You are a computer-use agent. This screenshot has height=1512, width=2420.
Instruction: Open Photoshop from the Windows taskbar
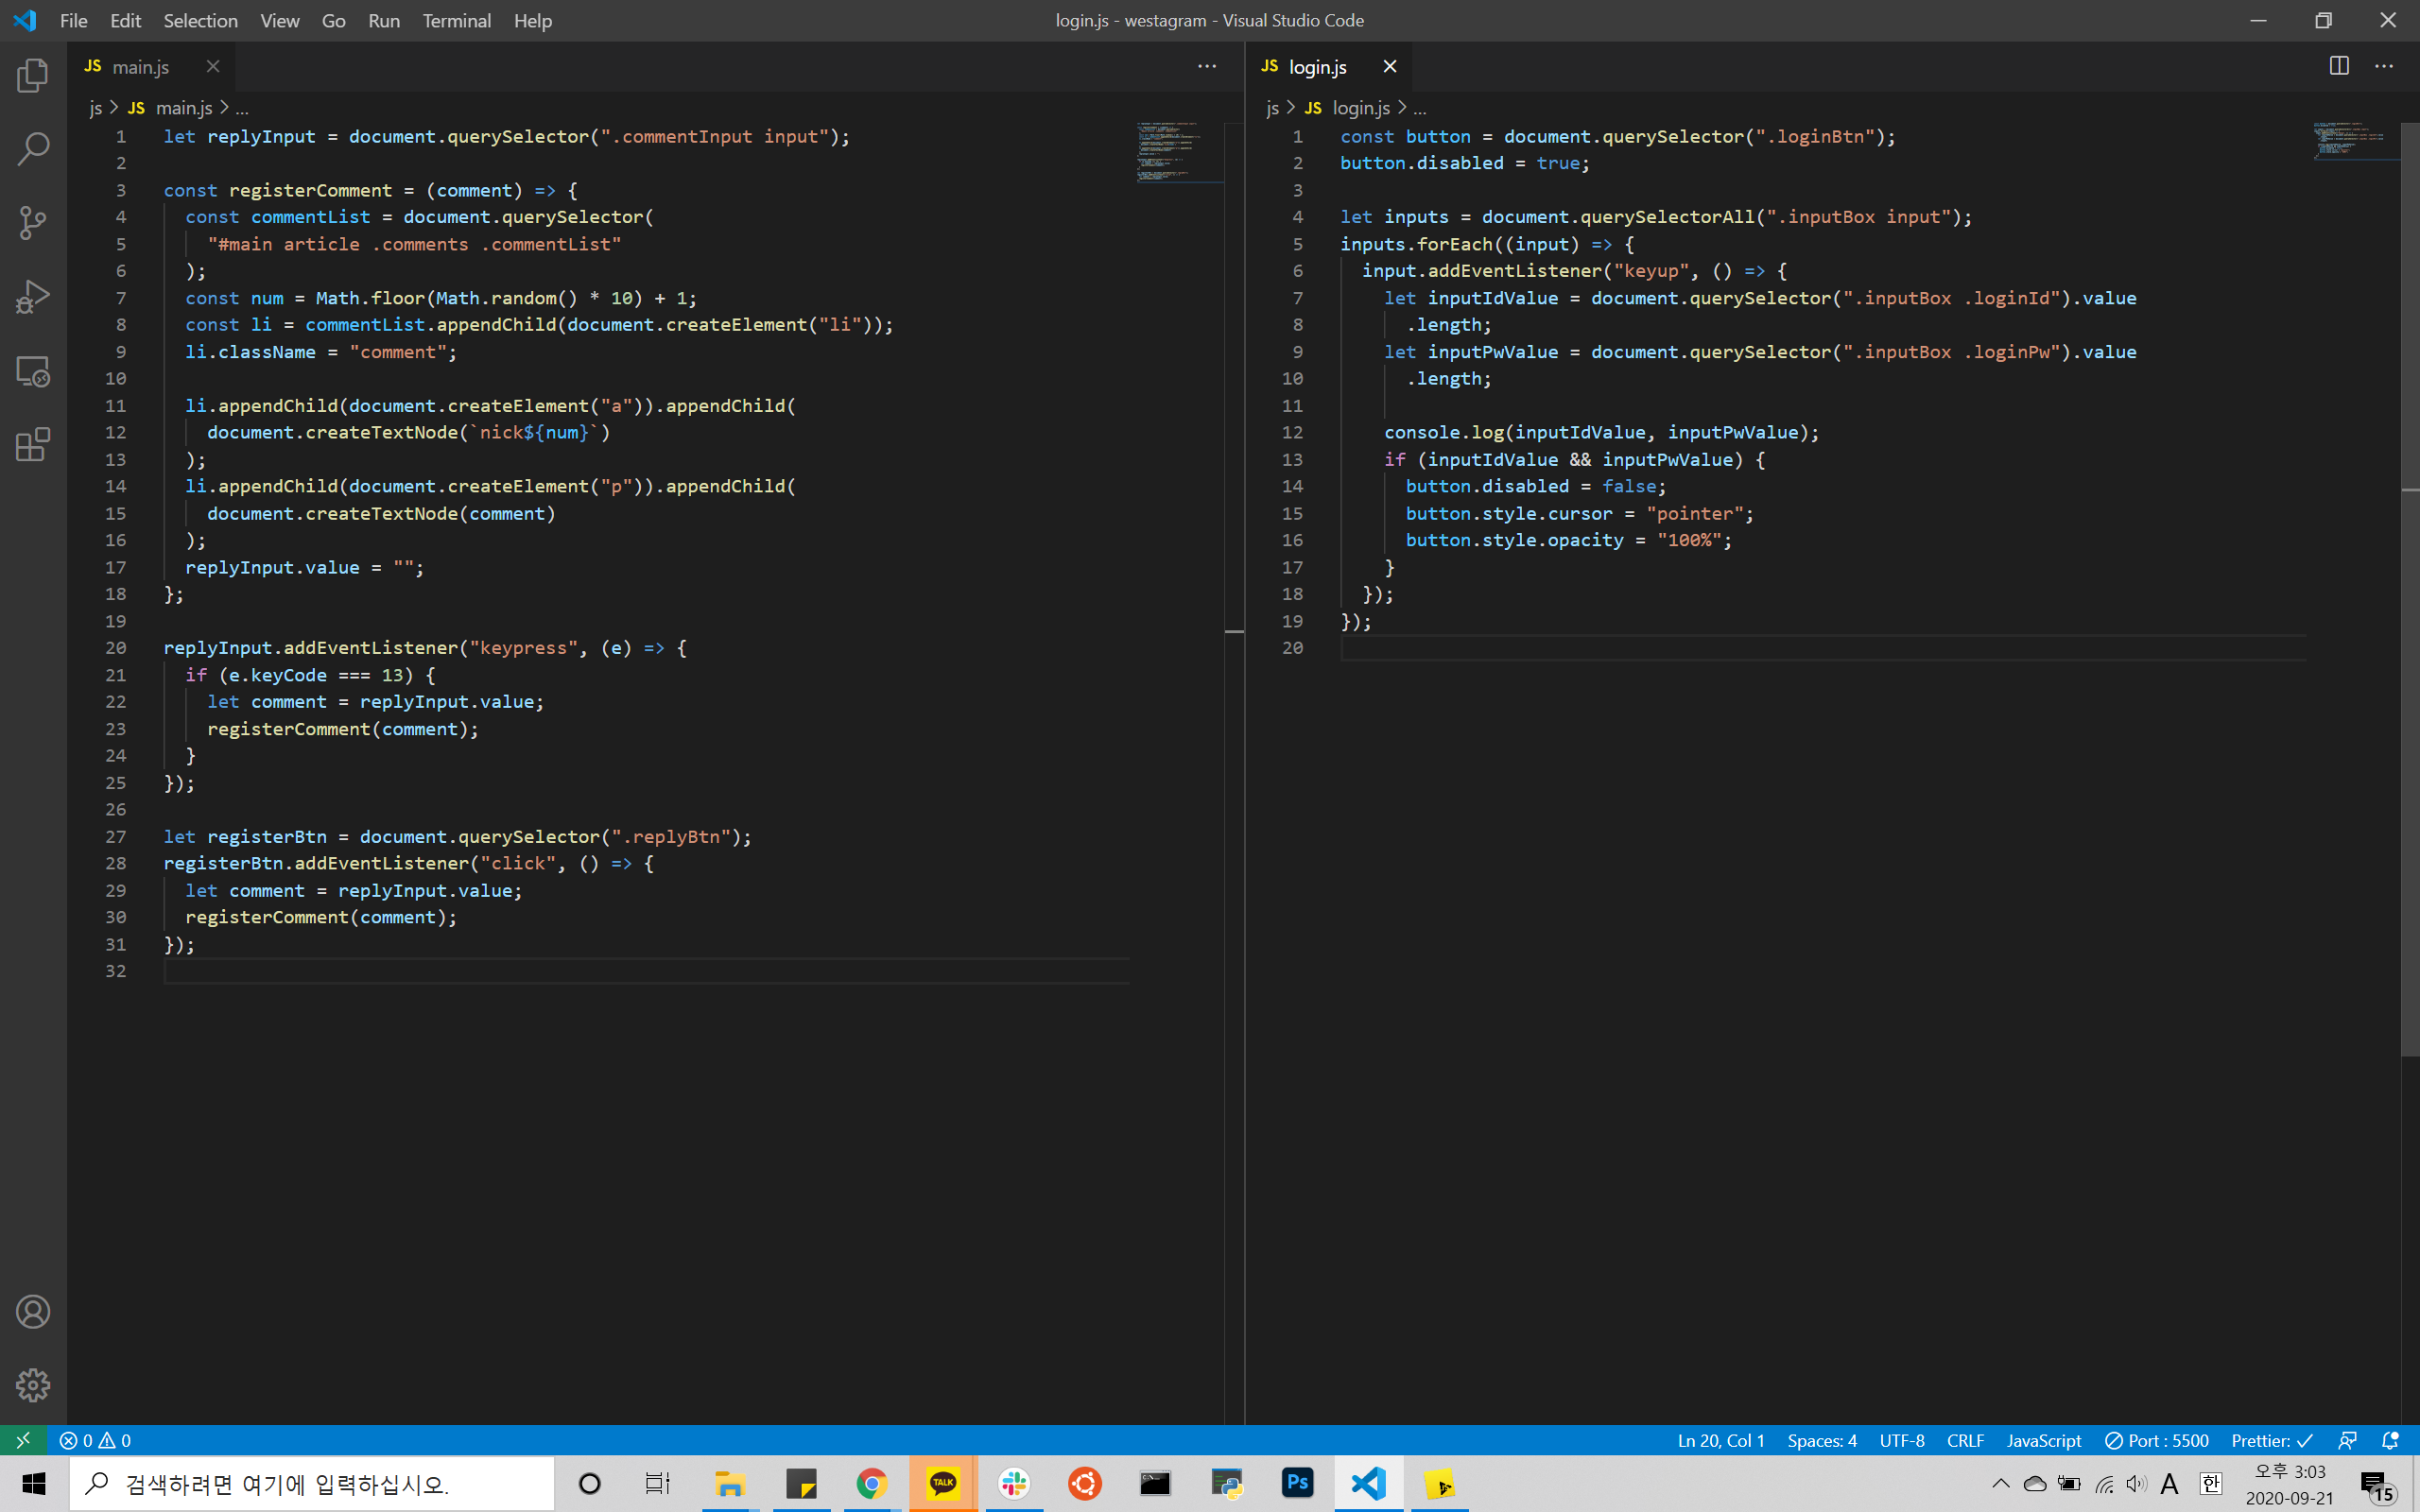pos(1297,1483)
